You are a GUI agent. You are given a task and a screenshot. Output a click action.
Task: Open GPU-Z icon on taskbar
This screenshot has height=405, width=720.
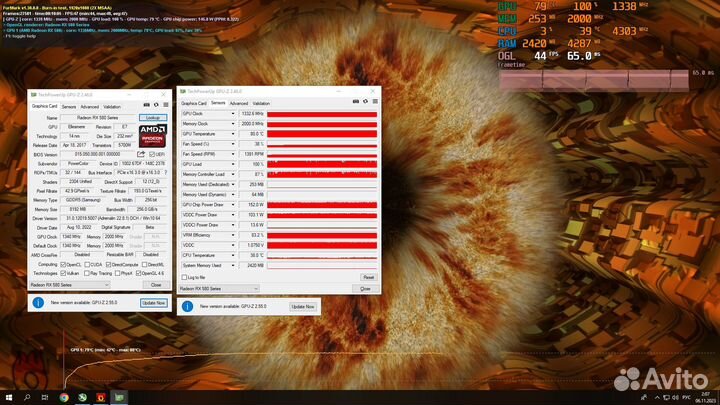[119, 397]
